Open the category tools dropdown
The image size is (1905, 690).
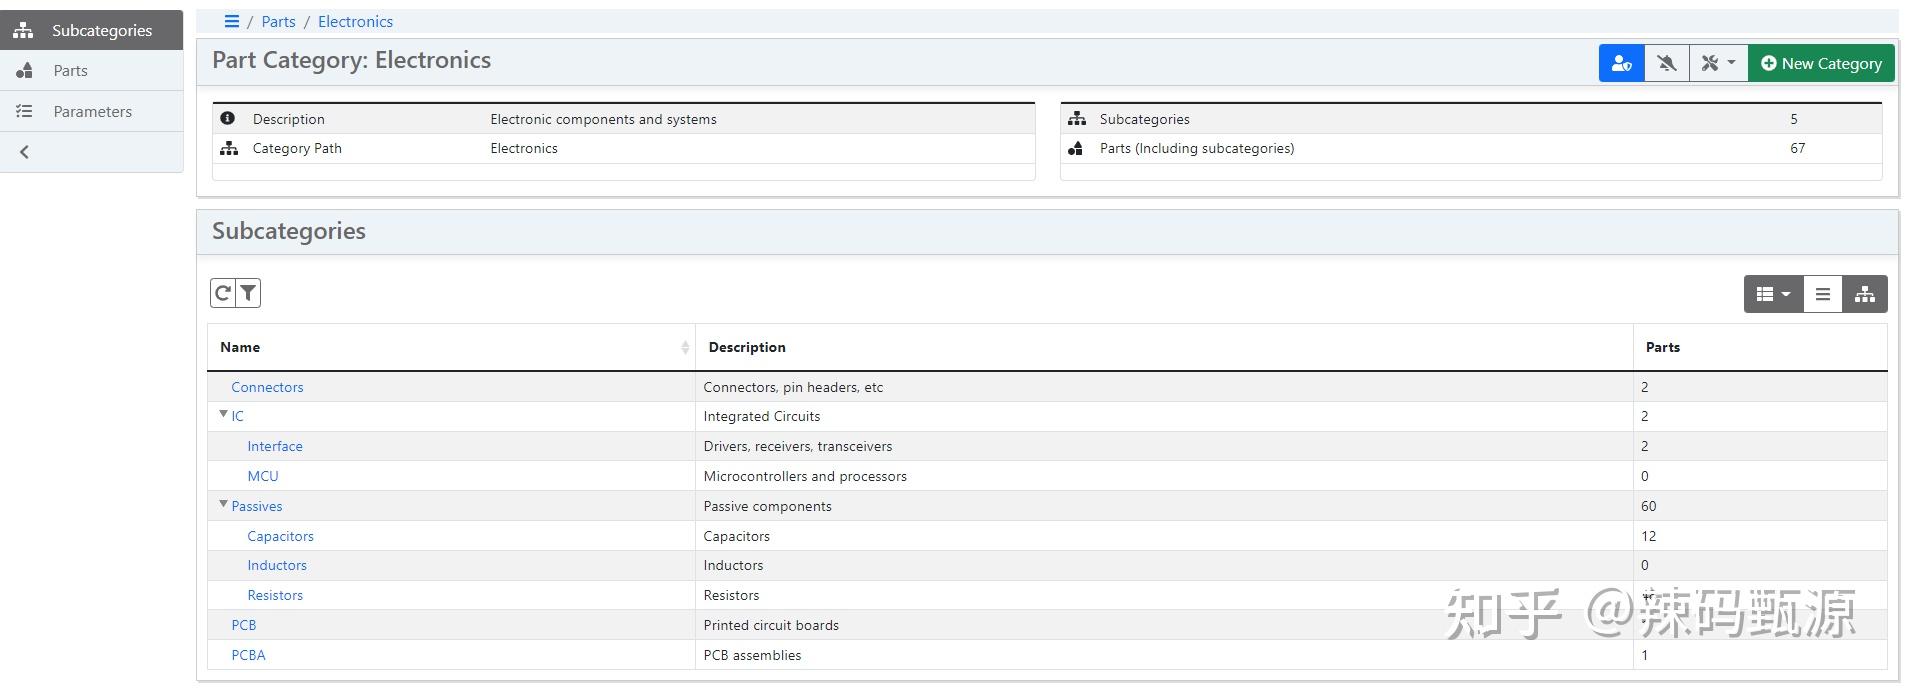tap(1718, 63)
